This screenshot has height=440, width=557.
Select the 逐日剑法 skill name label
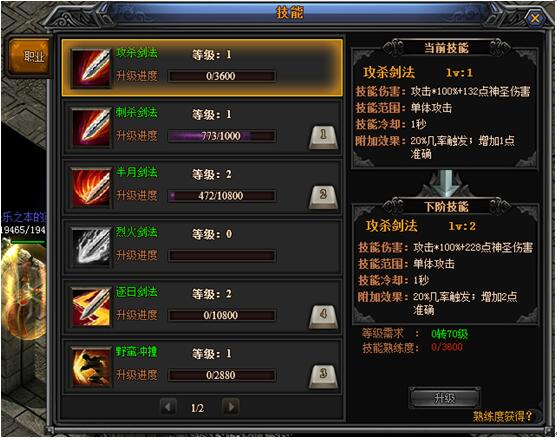(136, 292)
